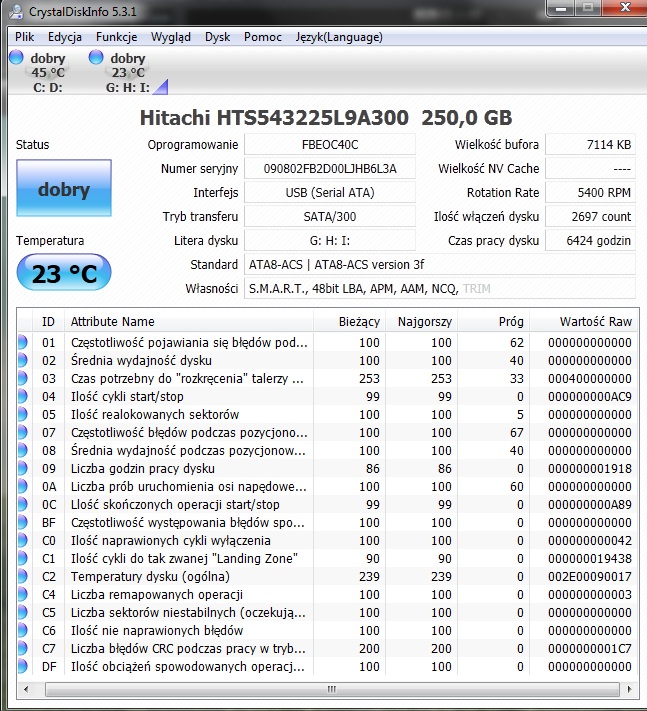Click status icon for attribute 01

pyautogui.click(x=23, y=342)
